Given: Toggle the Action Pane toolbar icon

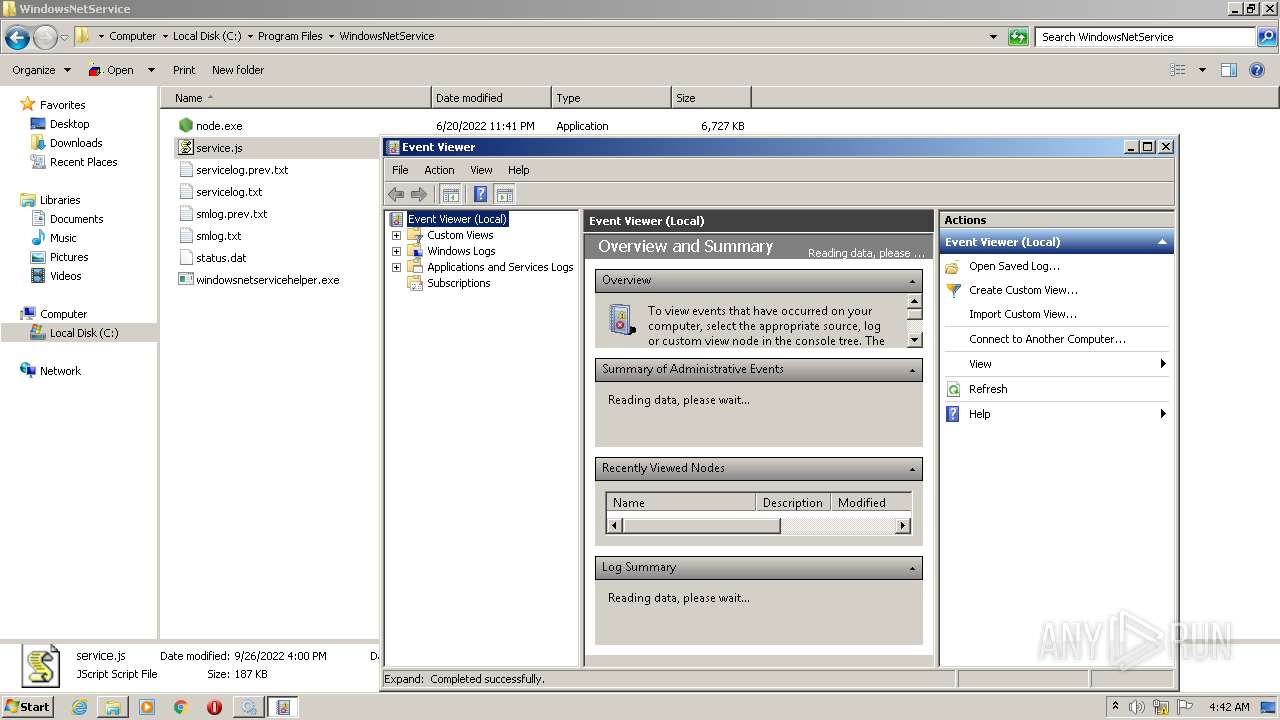Looking at the screenshot, I should (505, 195).
